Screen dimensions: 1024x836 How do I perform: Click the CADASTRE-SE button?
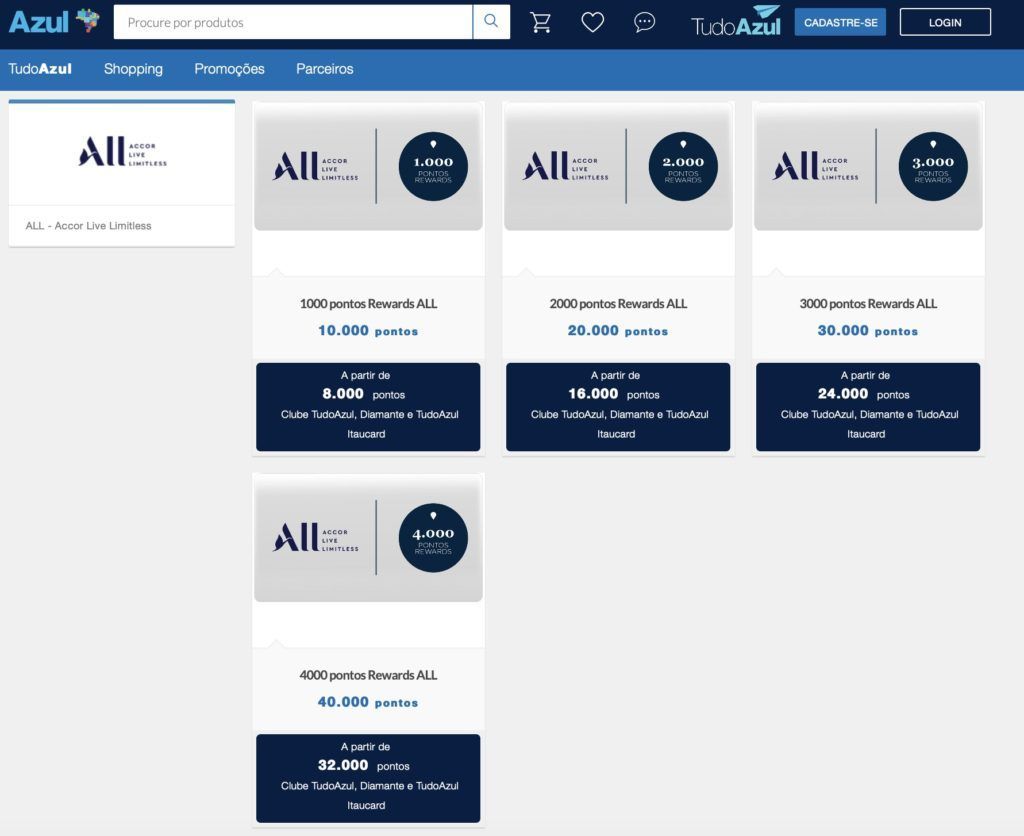[840, 22]
